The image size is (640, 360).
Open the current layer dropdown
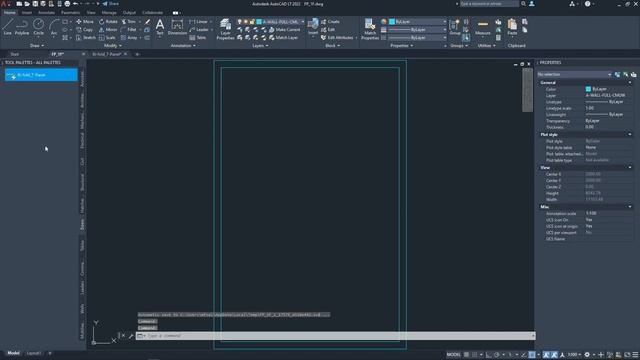(302, 22)
